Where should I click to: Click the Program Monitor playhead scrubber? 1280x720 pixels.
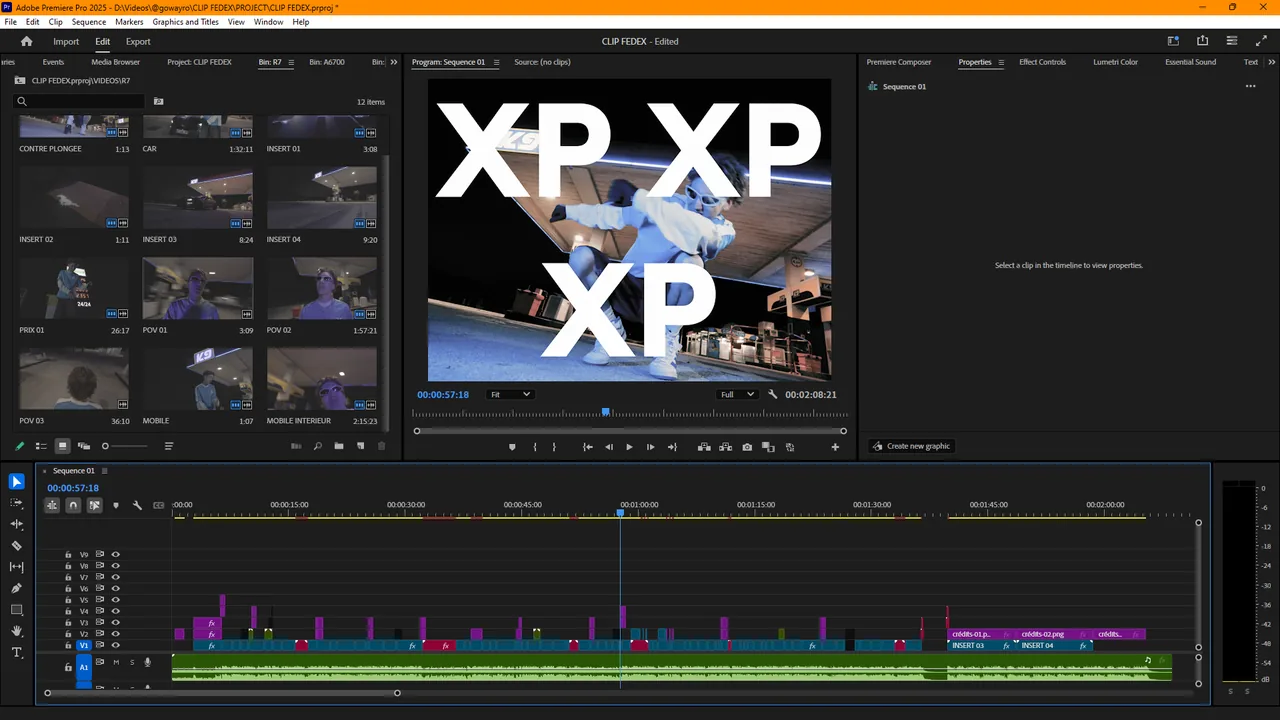(x=605, y=412)
